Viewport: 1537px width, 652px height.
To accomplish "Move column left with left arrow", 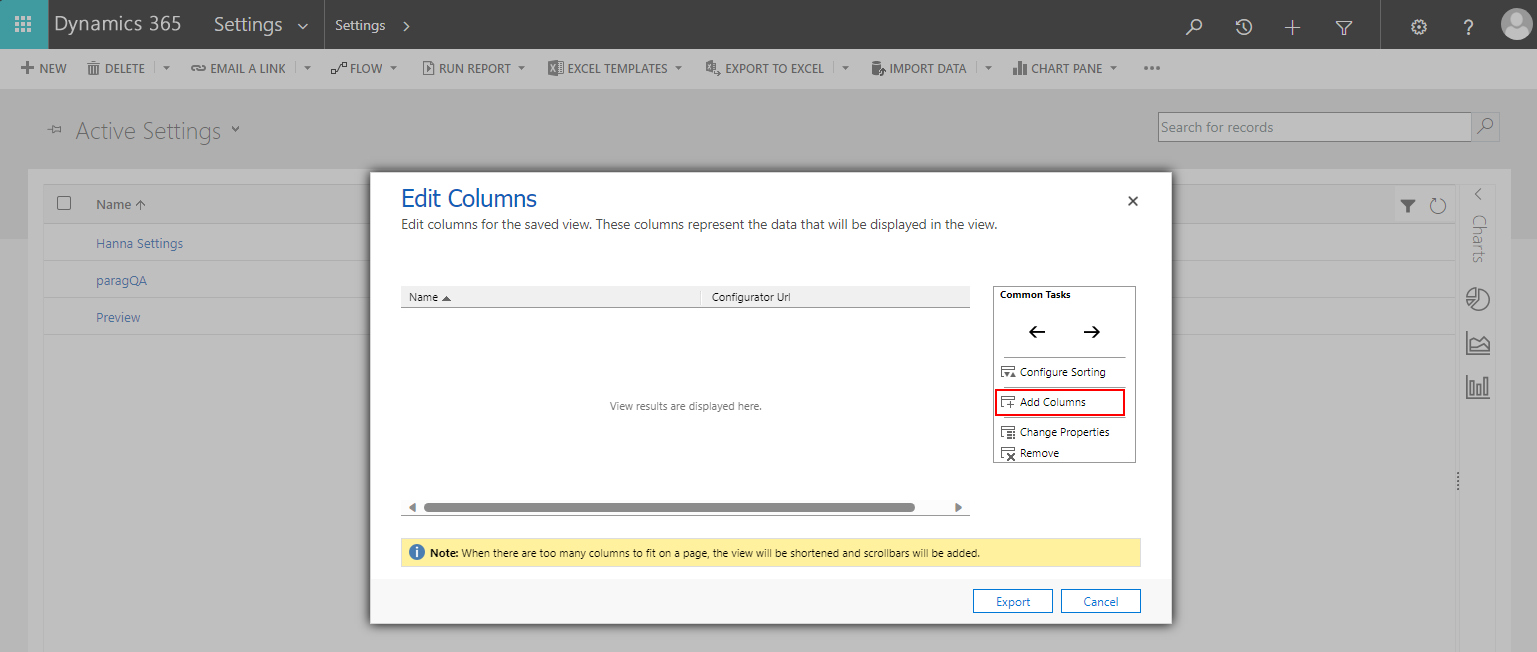I will (1037, 332).
